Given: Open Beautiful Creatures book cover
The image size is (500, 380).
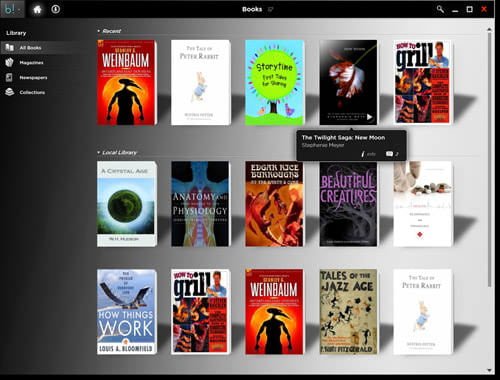Looking at the screenshot, I should coord(348,204).
